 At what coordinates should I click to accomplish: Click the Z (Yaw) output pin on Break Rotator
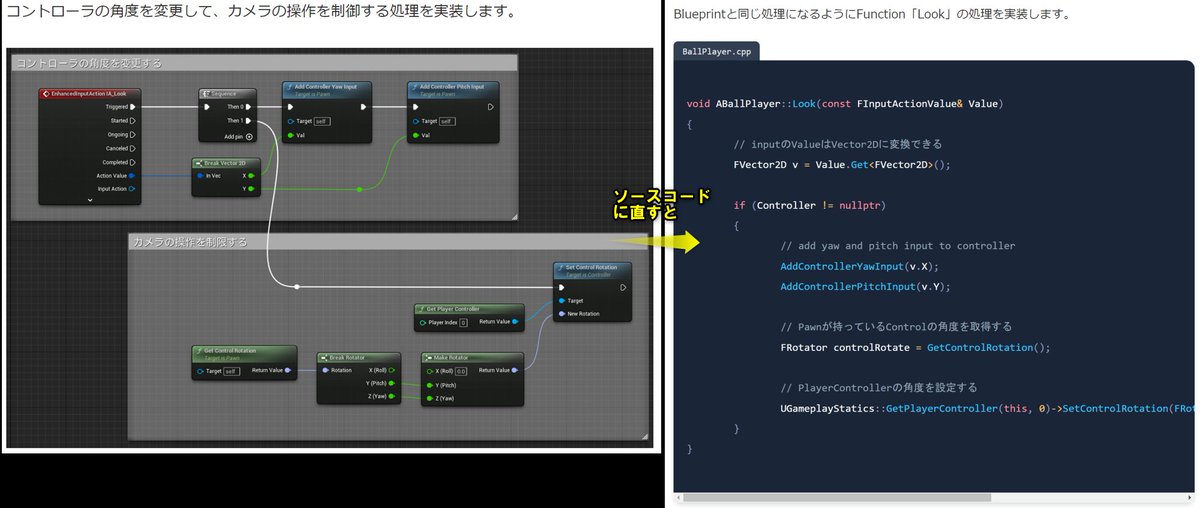point(391,396)
